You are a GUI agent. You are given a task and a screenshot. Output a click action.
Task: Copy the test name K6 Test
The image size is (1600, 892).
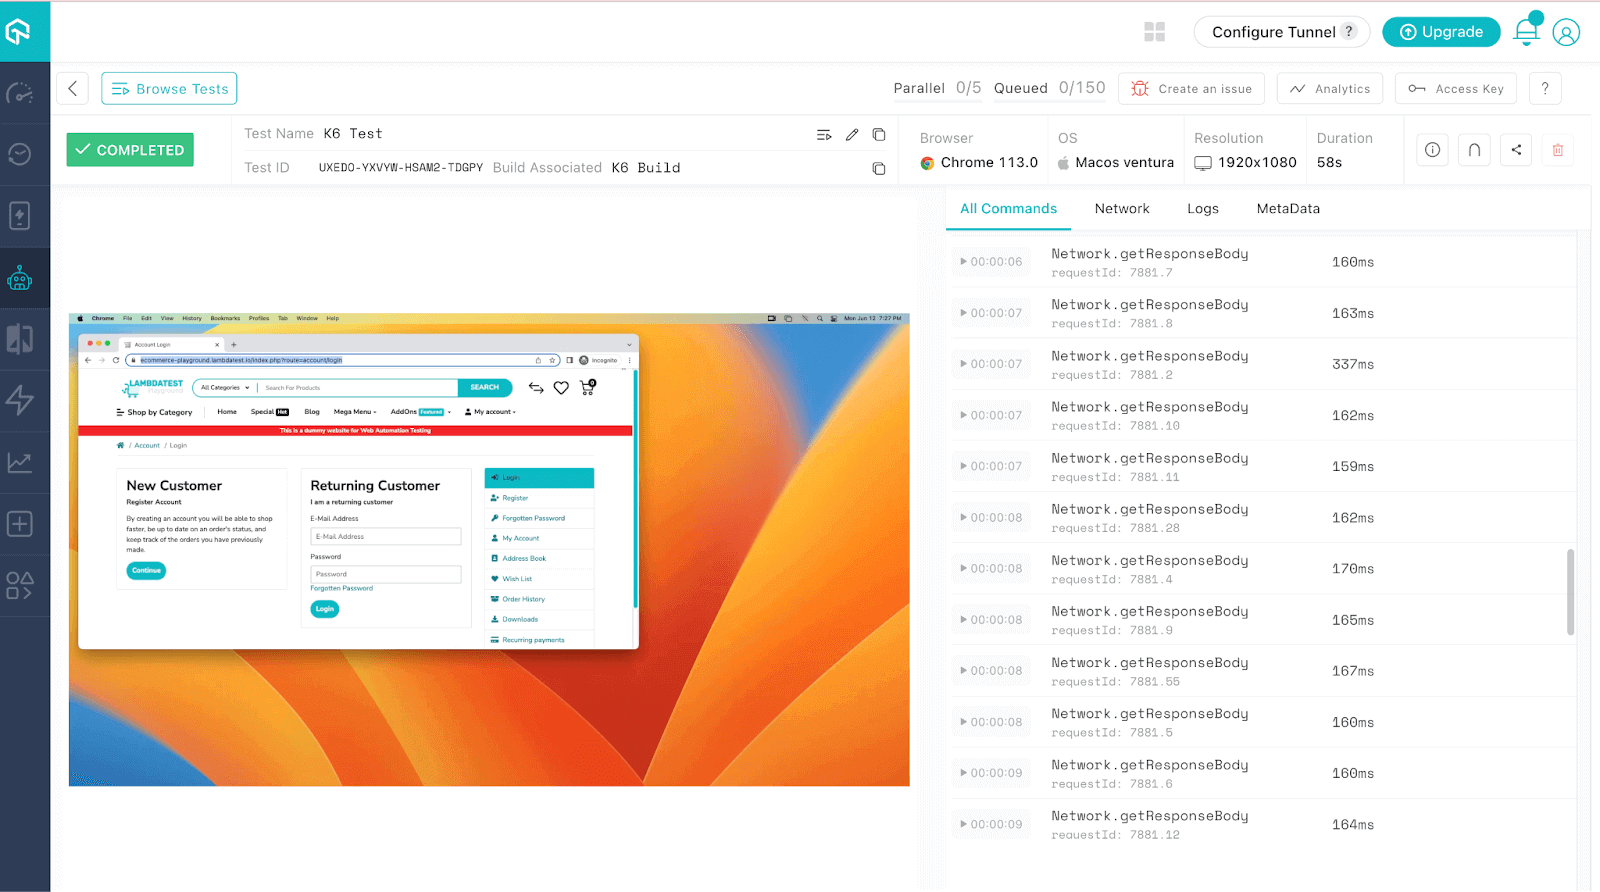point(879,135)
